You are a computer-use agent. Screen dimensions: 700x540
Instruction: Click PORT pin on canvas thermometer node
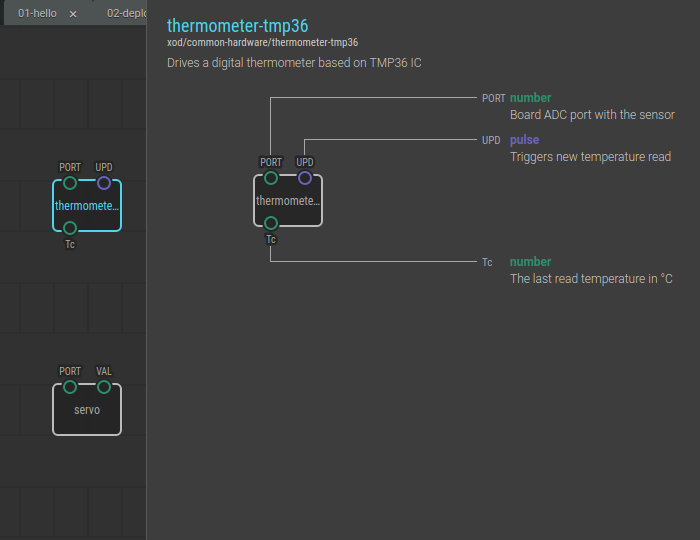70,183
